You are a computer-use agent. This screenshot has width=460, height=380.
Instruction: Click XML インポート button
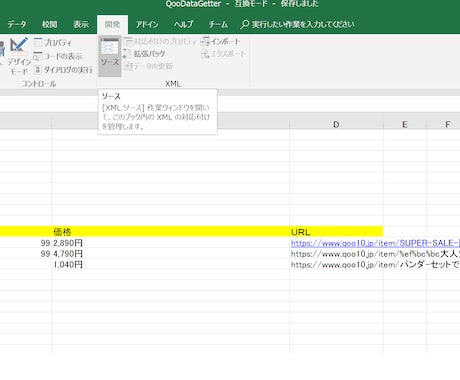[220, 42]
